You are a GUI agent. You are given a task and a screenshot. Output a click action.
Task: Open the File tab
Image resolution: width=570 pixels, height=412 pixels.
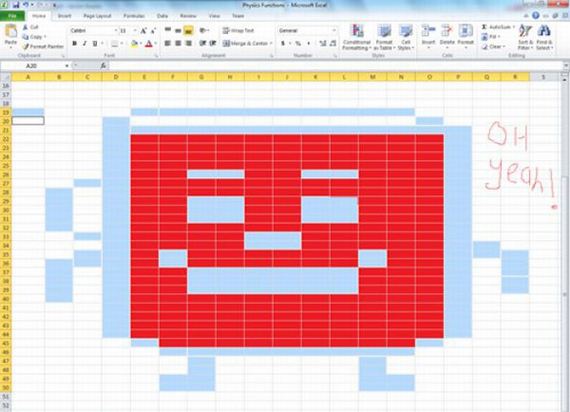(x=12, y=16)
